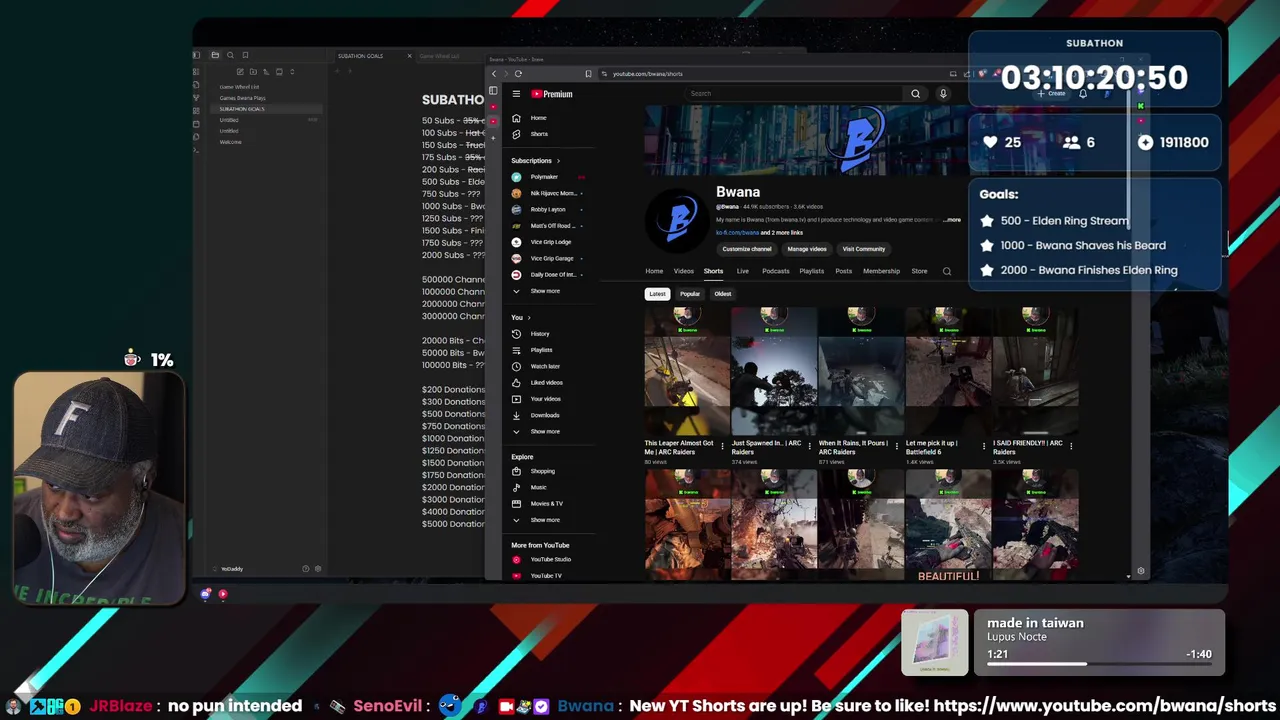Open Obsidian search icon in sidebar header

point(230,55)
